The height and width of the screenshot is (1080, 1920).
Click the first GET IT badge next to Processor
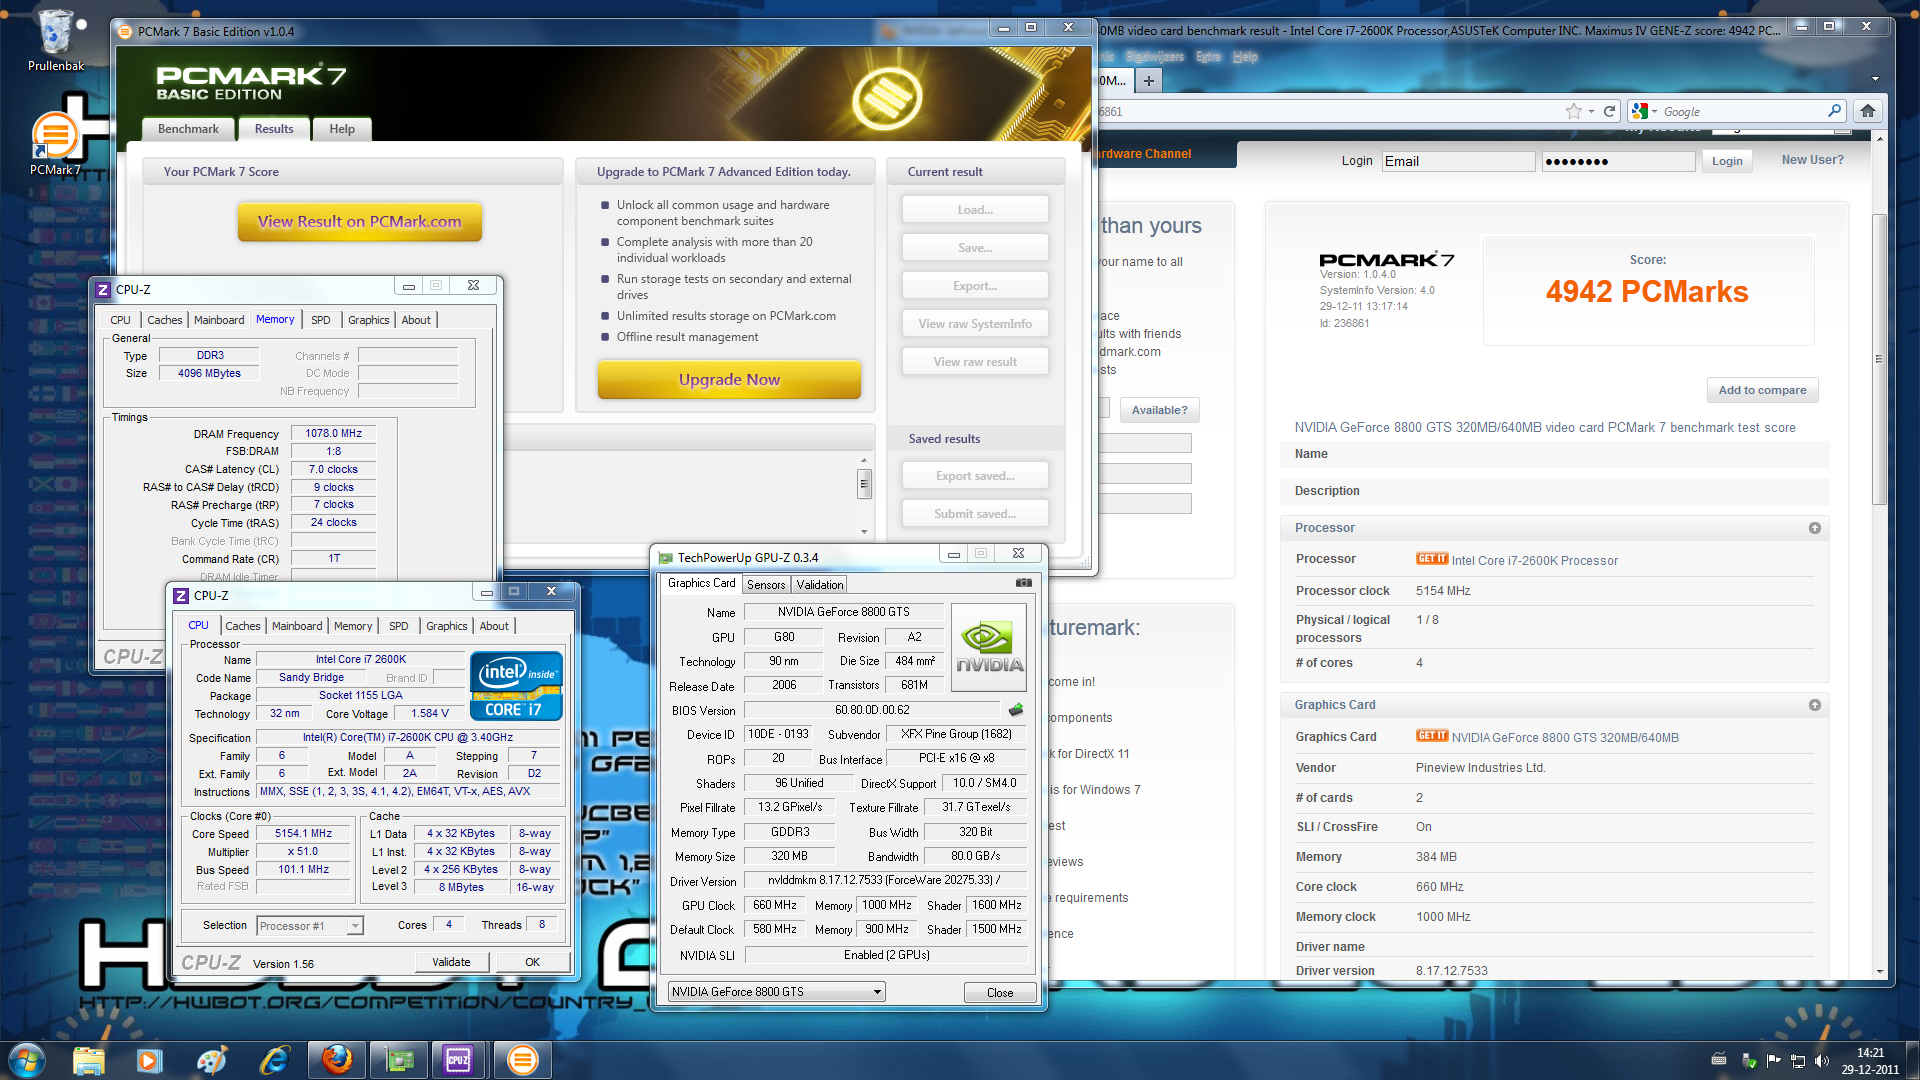point(1431,559)
